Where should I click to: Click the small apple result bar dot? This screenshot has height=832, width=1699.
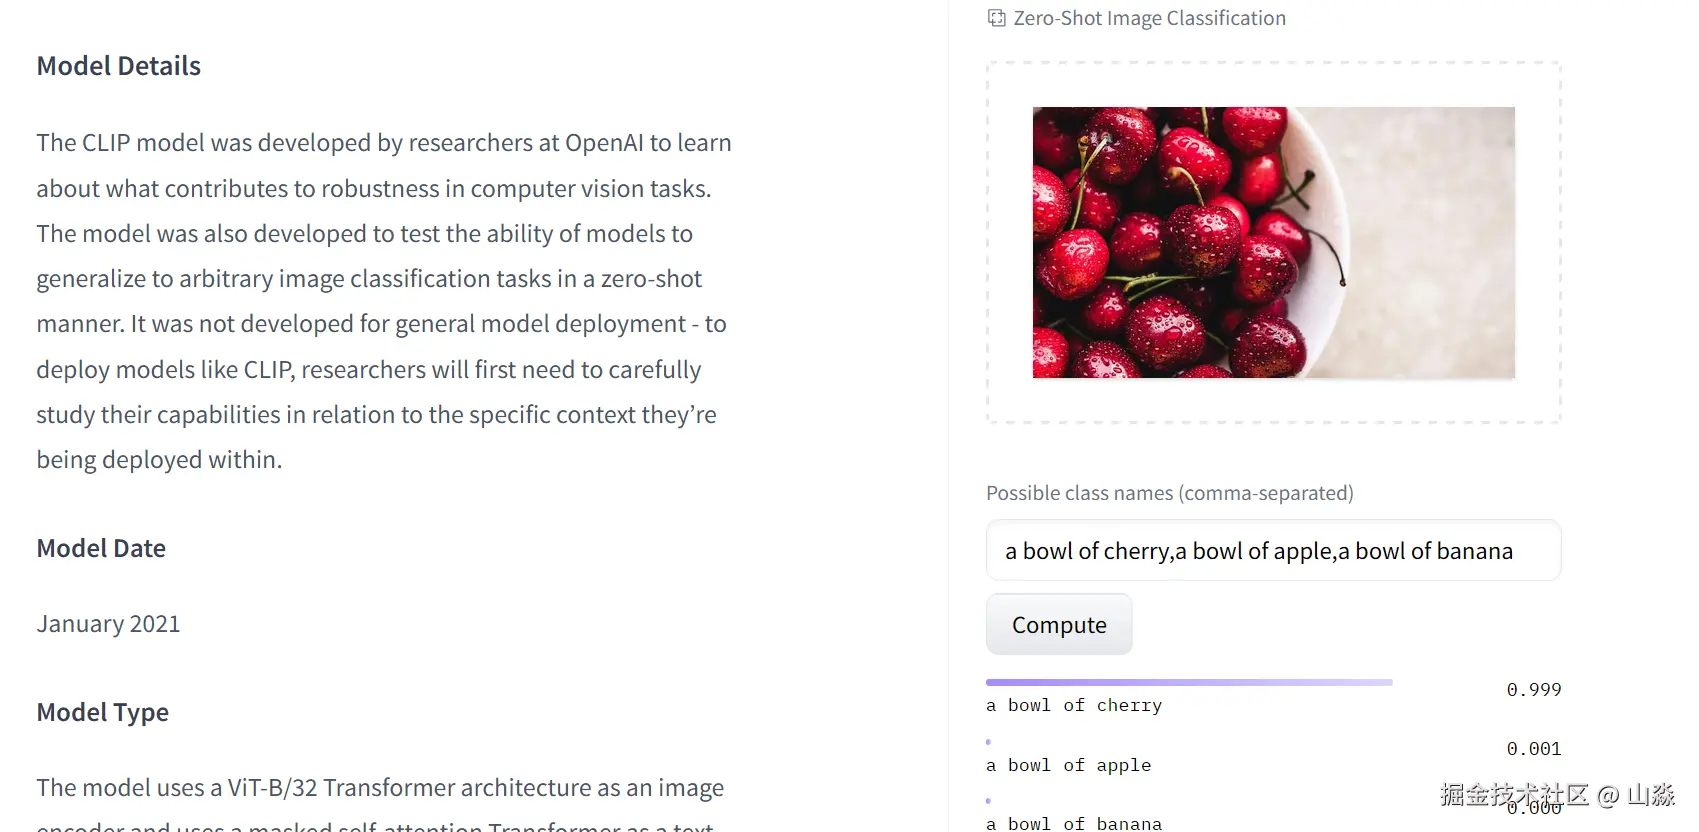[988, 742]
